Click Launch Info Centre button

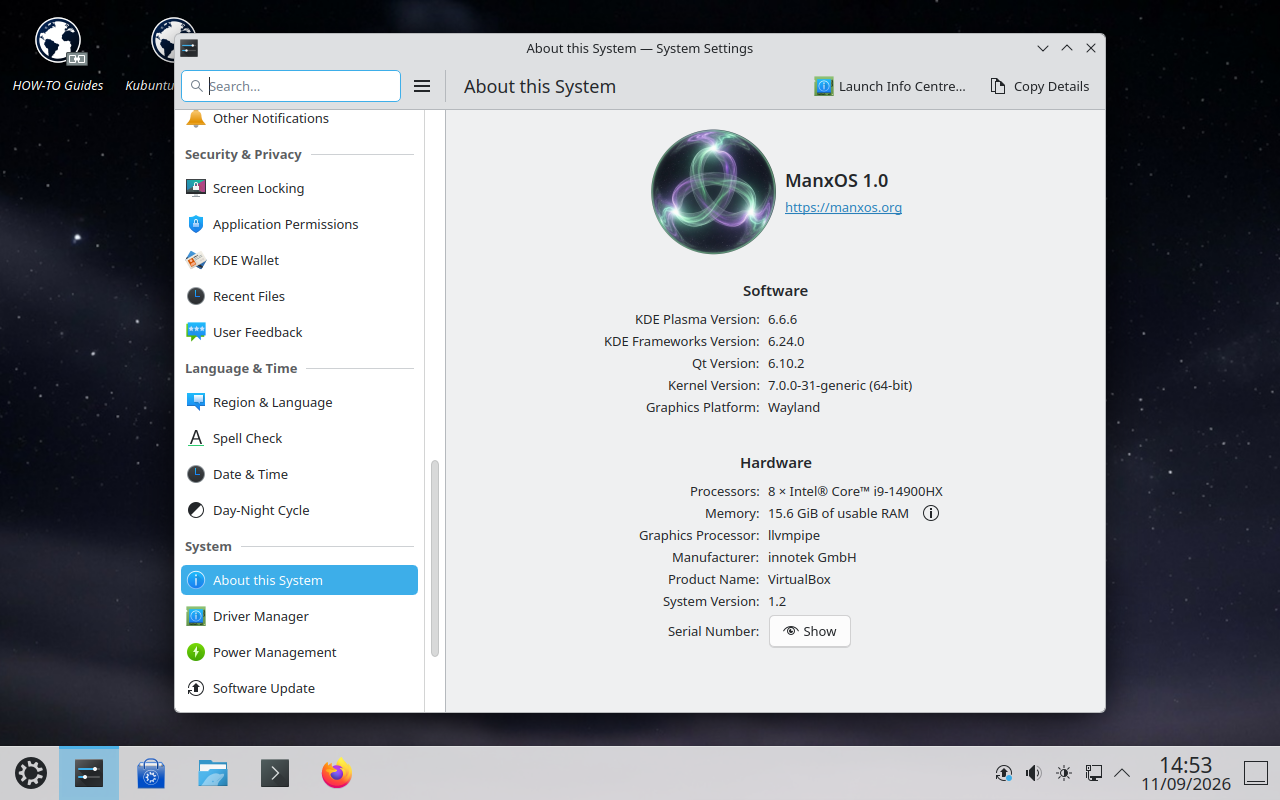(x=890, y=86)
